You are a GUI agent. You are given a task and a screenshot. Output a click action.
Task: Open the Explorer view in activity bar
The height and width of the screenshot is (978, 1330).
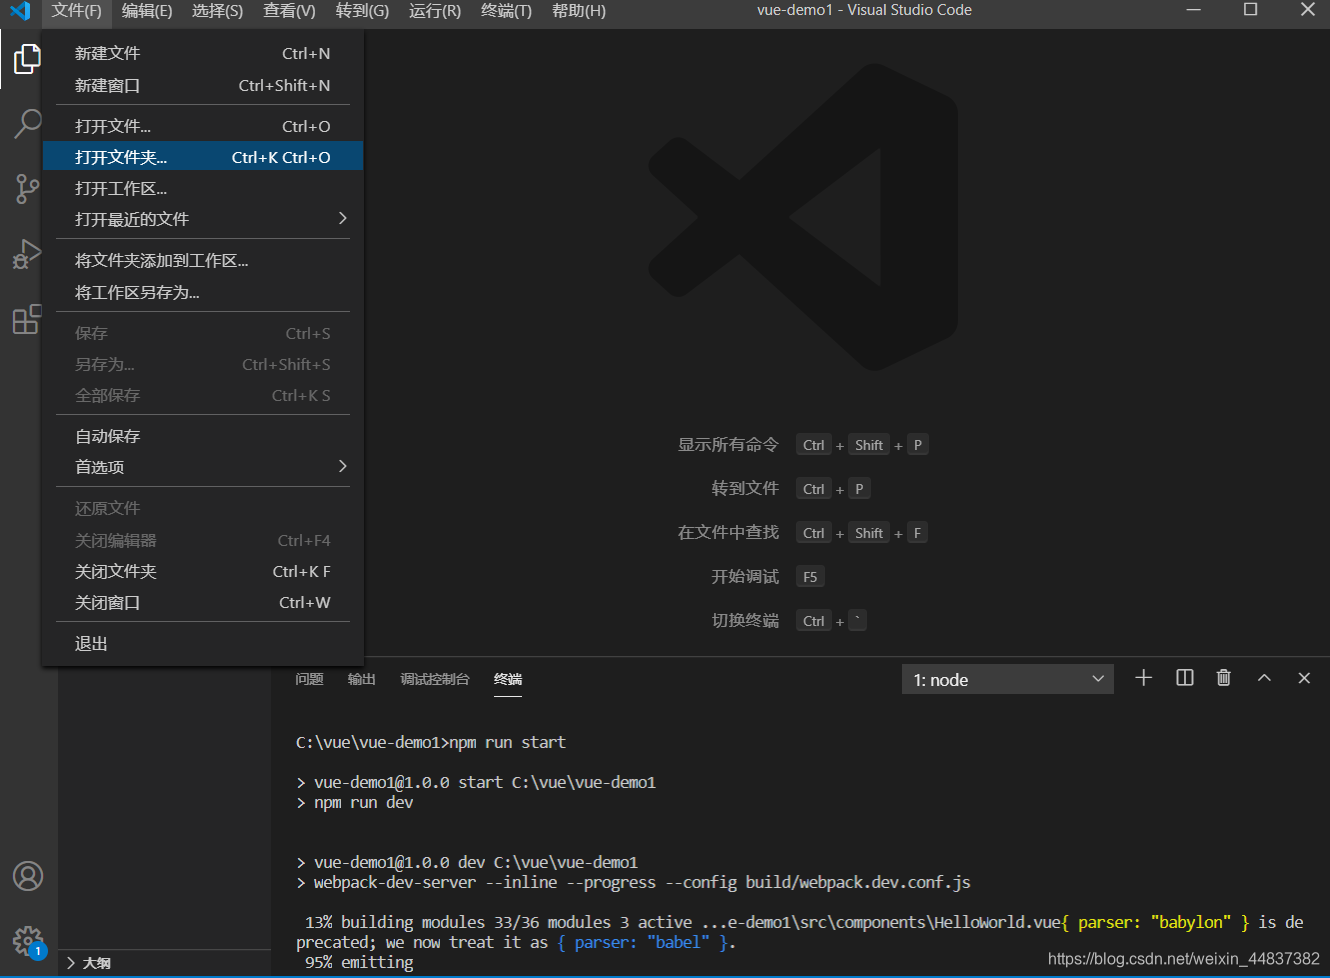point(27,59)
